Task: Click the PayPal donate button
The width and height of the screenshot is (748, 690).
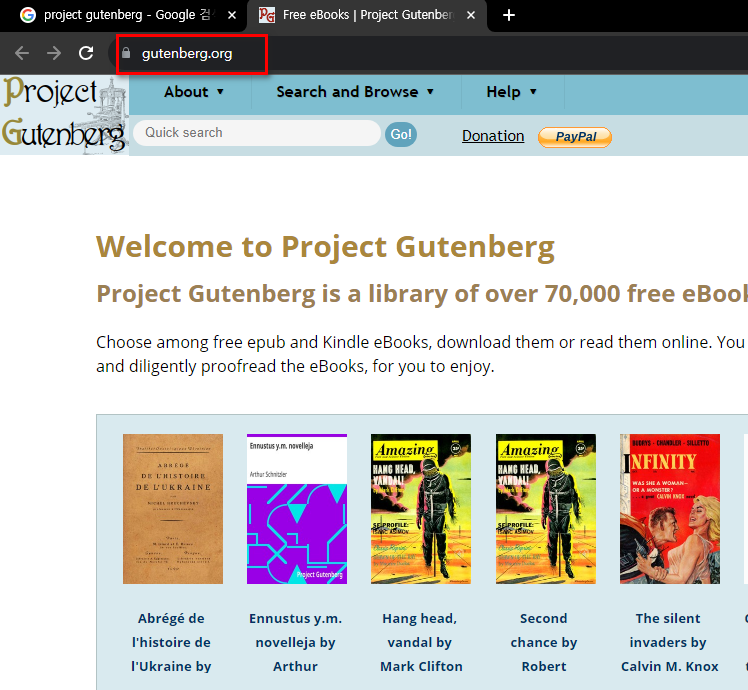Action: tap(575, 137)
